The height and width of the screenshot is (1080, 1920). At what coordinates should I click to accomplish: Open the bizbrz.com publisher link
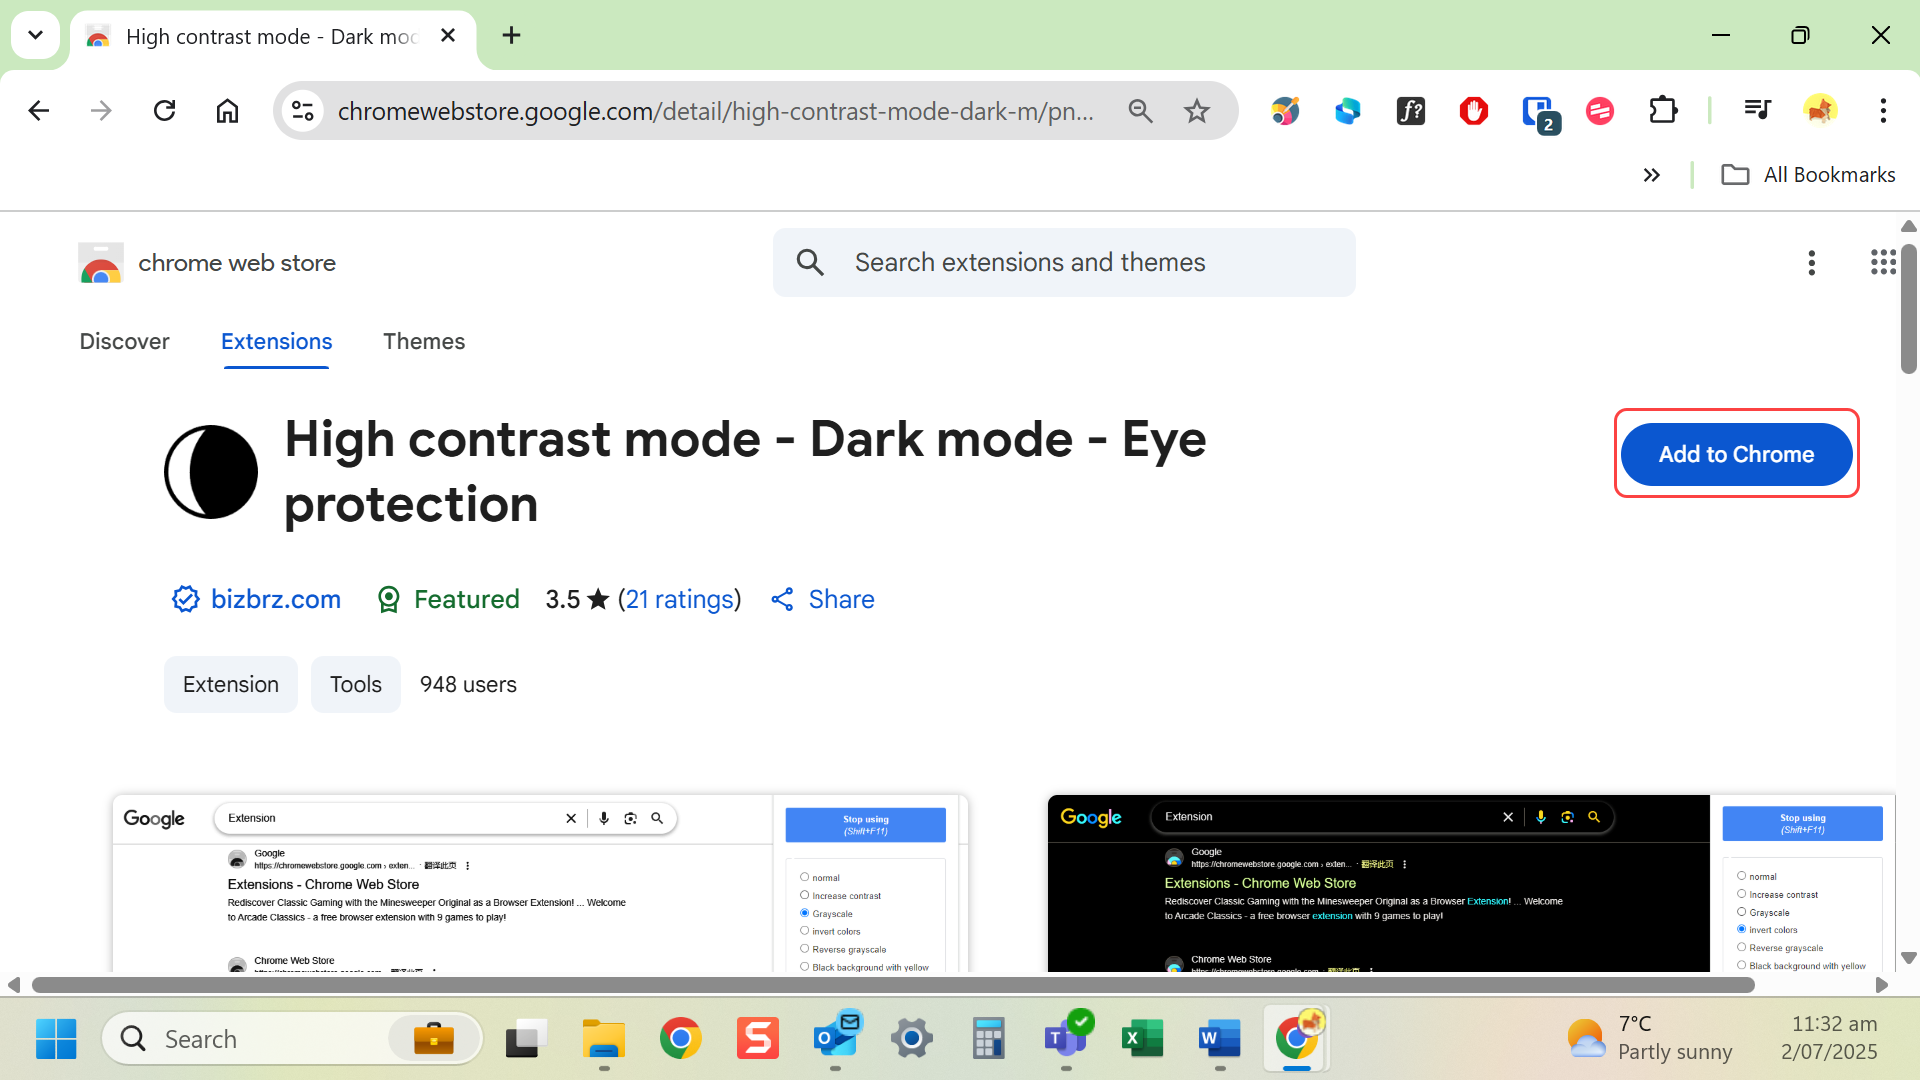tap(256, 599)
